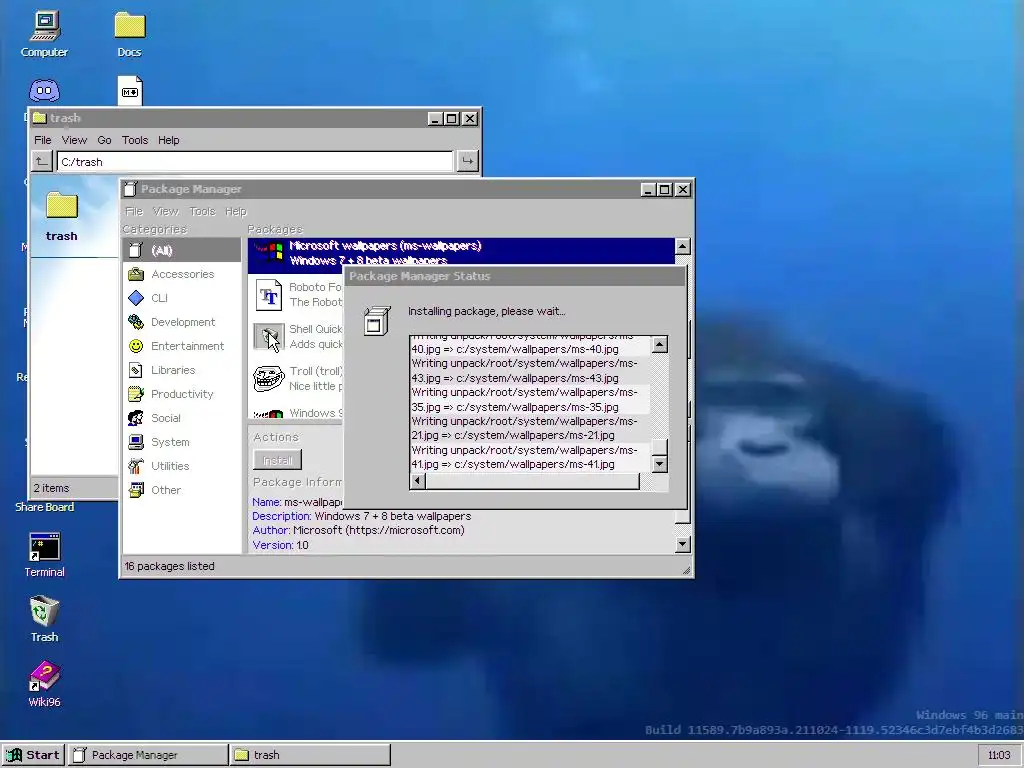1024x768 pixels.
Task: Select the trash folder icon in explorer
Action: 61,216
